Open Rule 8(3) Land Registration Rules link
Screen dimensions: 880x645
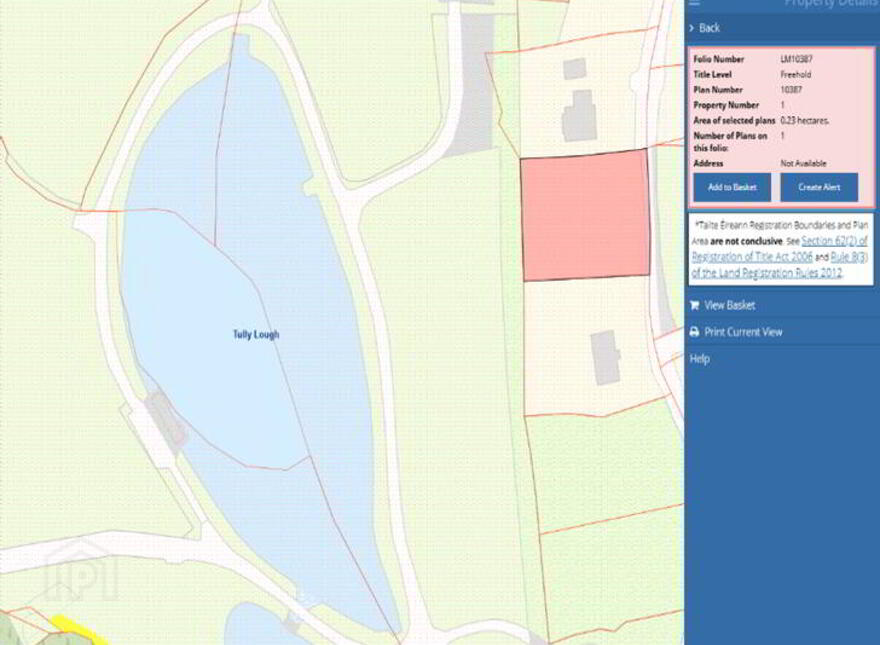coord(780,265)
